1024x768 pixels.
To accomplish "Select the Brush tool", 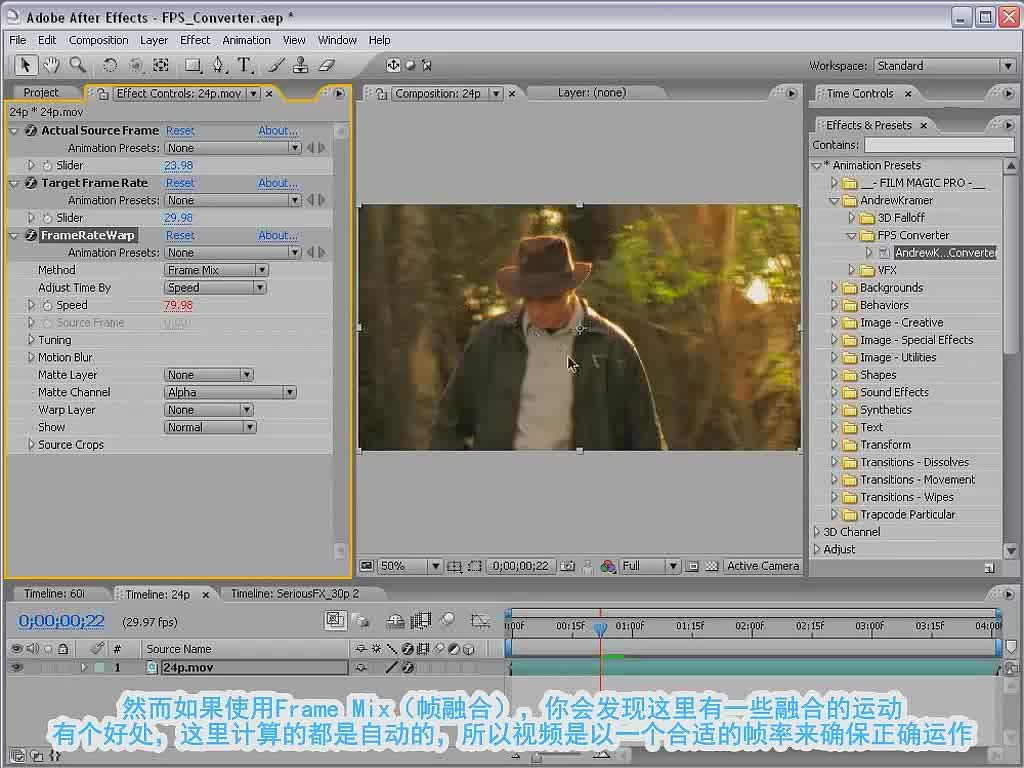I will (276, 65).
